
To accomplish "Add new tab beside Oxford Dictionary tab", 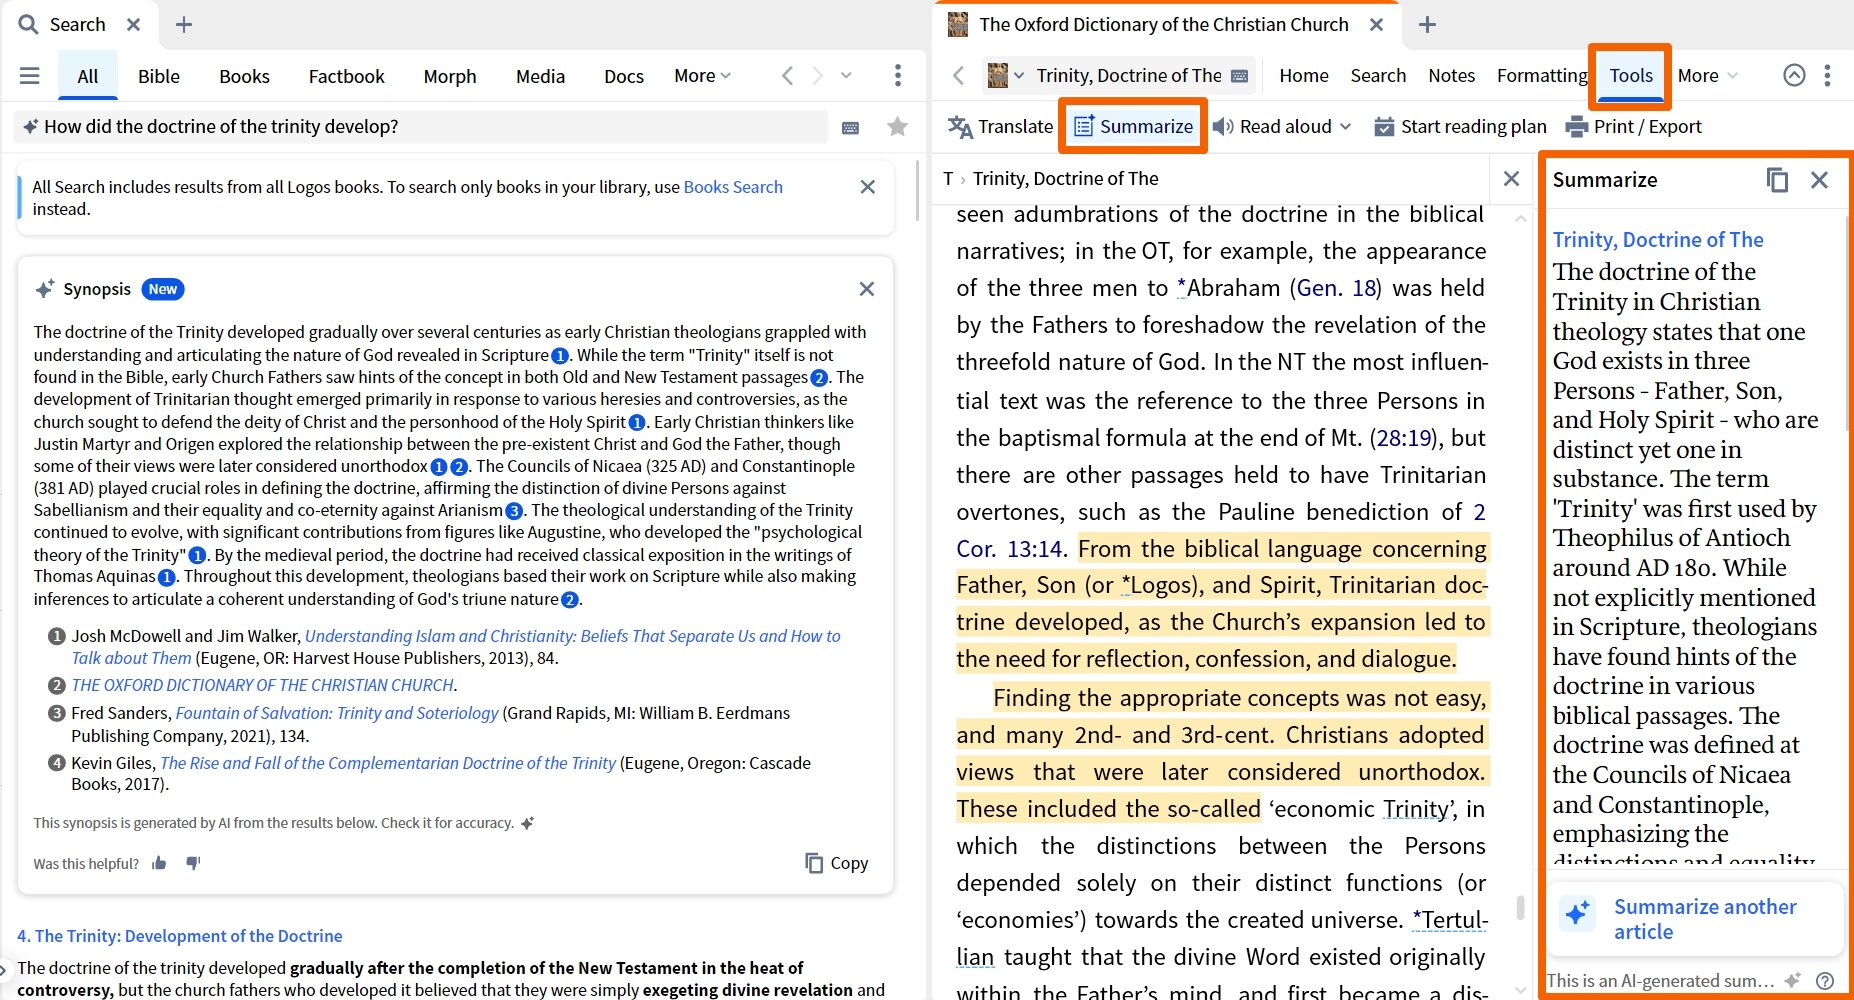I will (x=1427, y=25).
